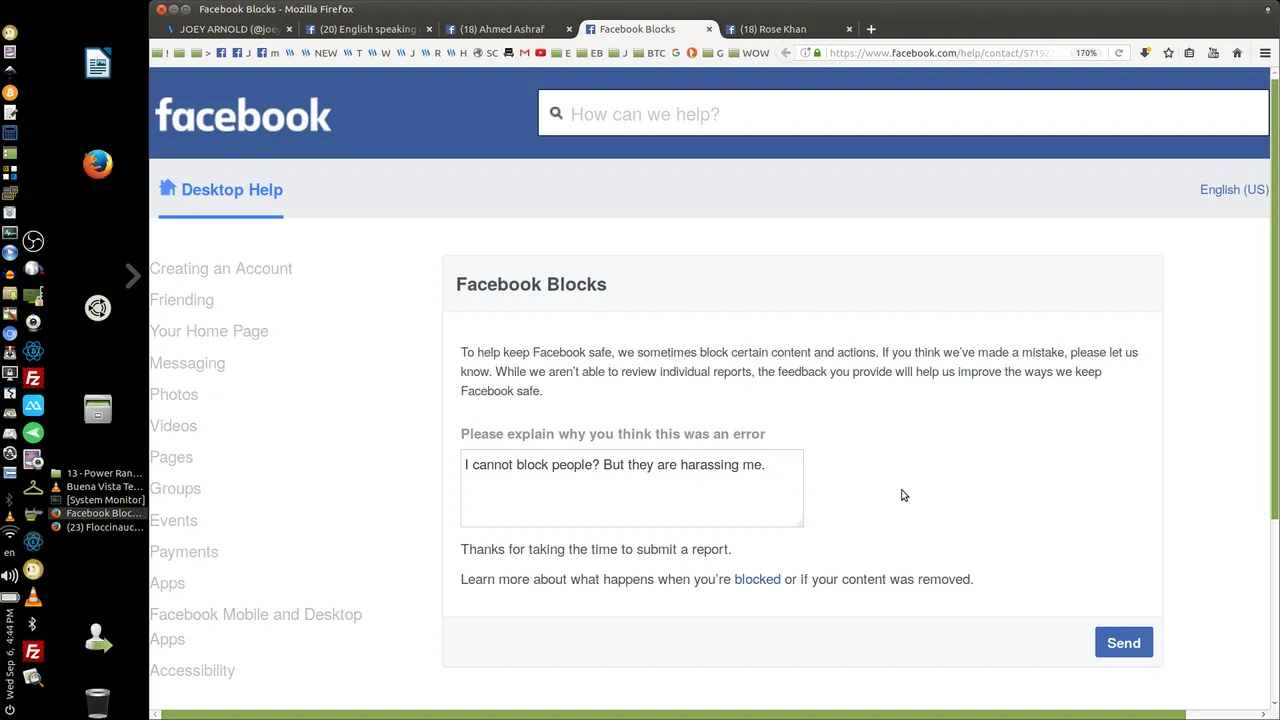Image resolution: width=1280 pixels, height=720 pixels.
Task: Open the WOW bookmarks folder
Action: point(749,53)
